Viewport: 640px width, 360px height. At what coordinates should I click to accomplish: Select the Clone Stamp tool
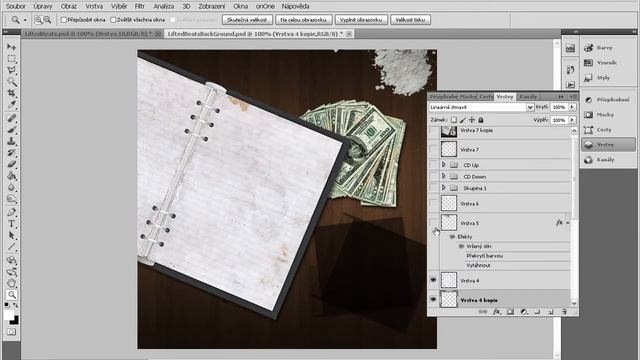(x=11, y=141)
